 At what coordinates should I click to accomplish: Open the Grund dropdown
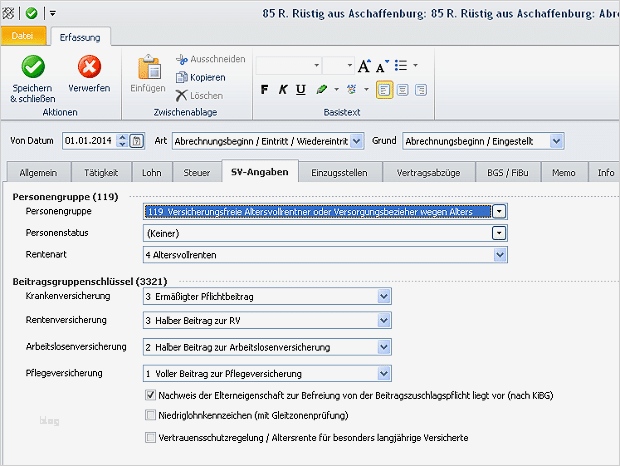[556, 141]
